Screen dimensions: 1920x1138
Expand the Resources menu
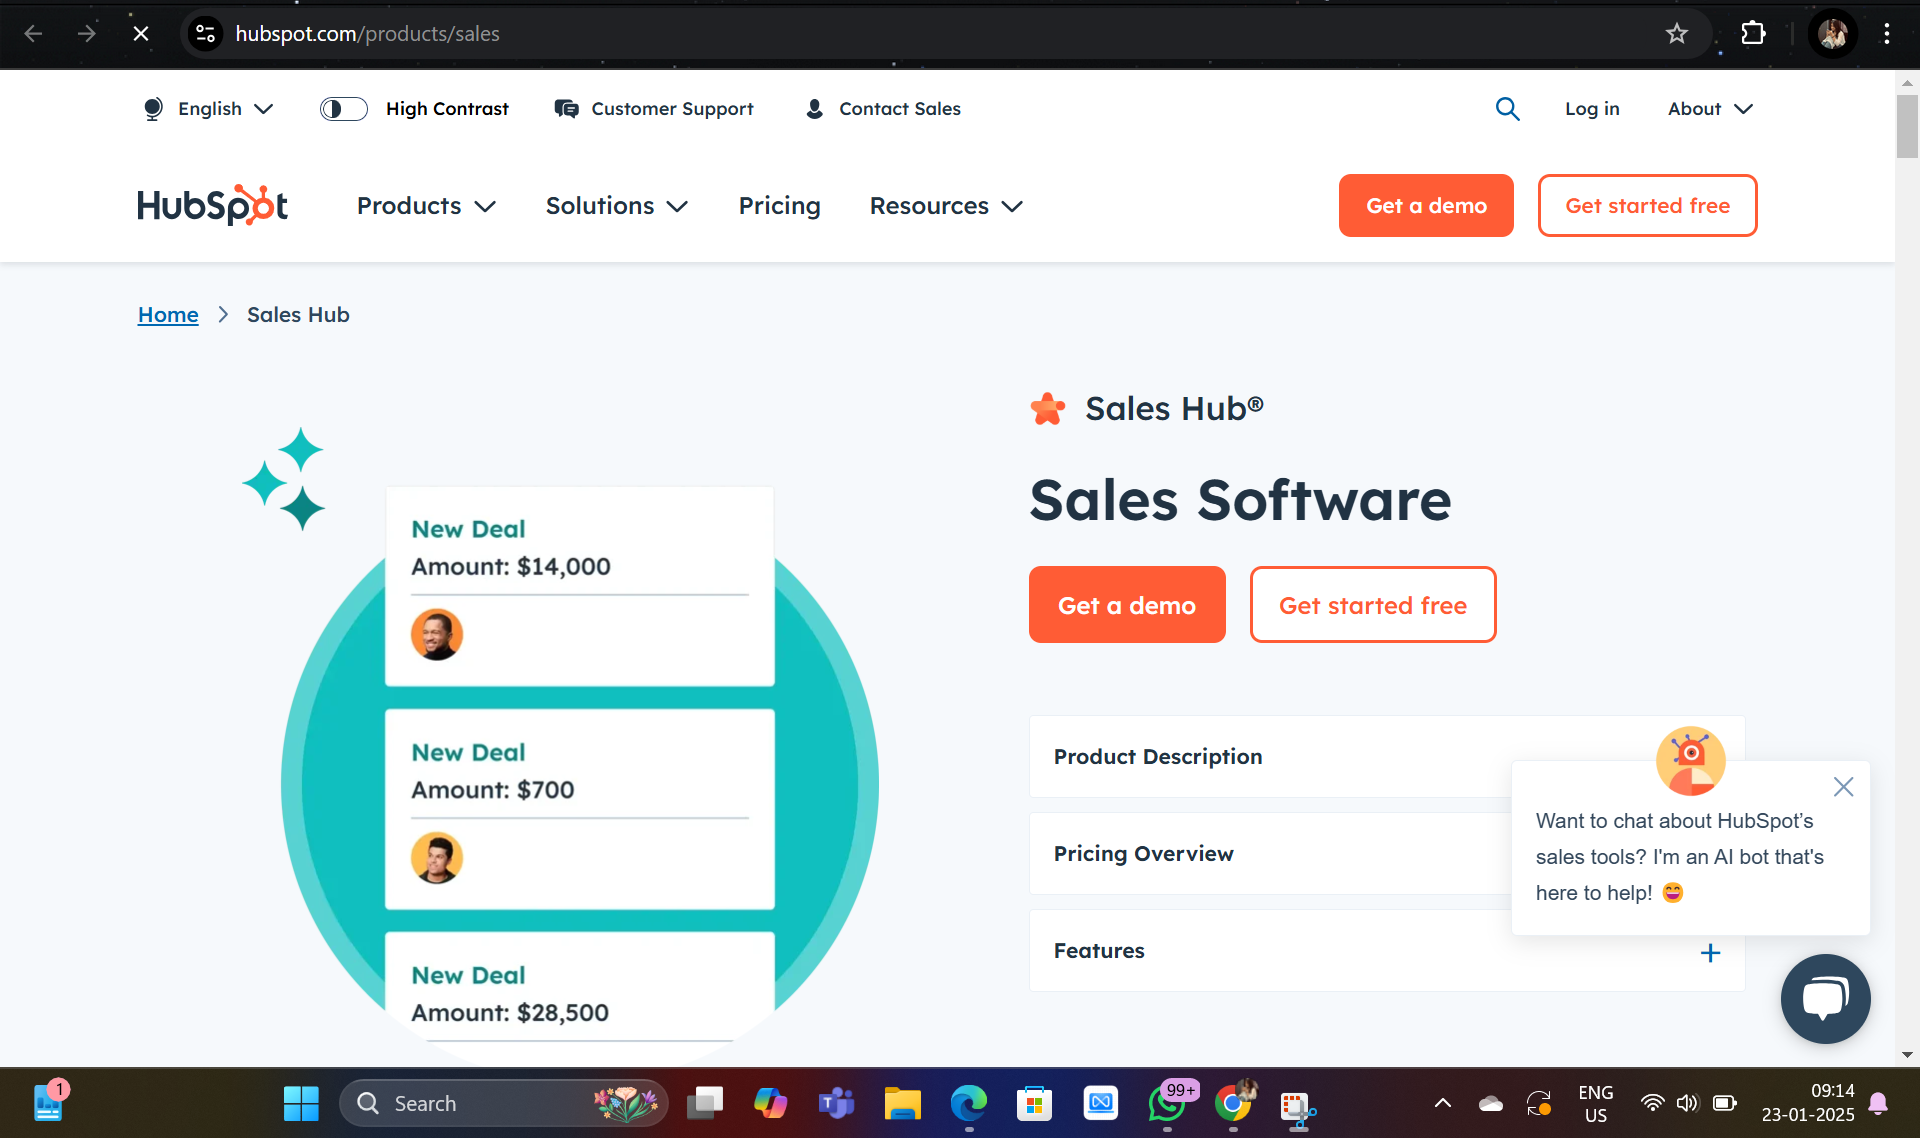click(946, 206)
